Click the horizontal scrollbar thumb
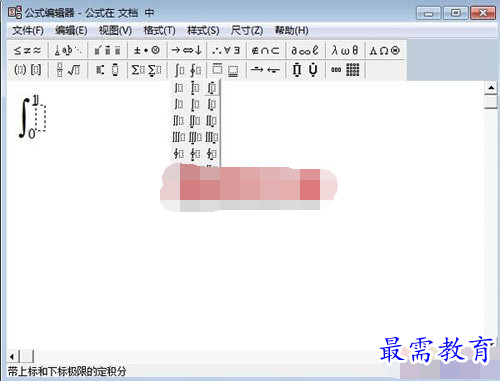The width and height of the screenshot is (501, 381). [26, 357]
